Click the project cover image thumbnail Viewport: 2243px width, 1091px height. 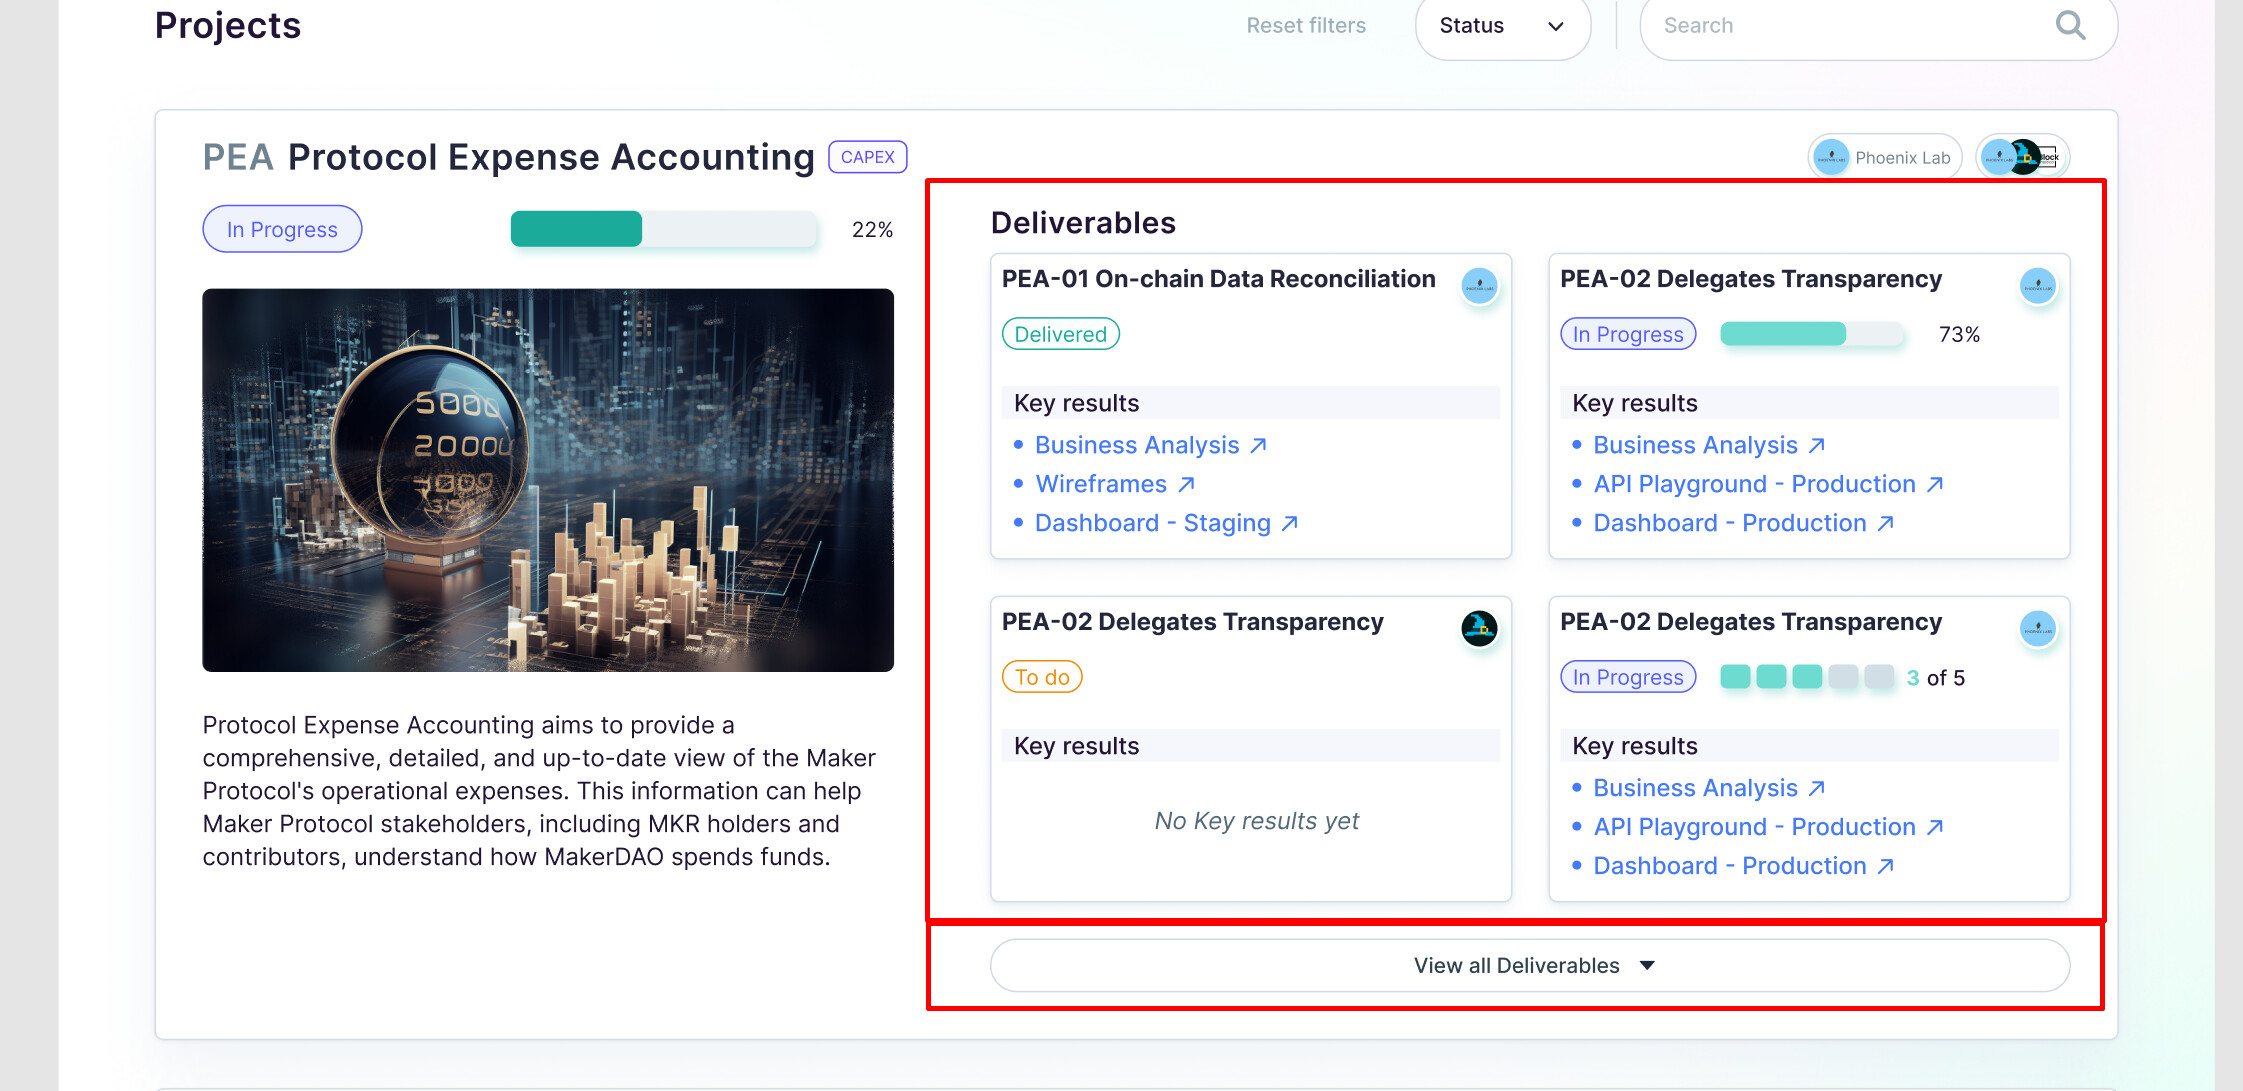(548, 480)
